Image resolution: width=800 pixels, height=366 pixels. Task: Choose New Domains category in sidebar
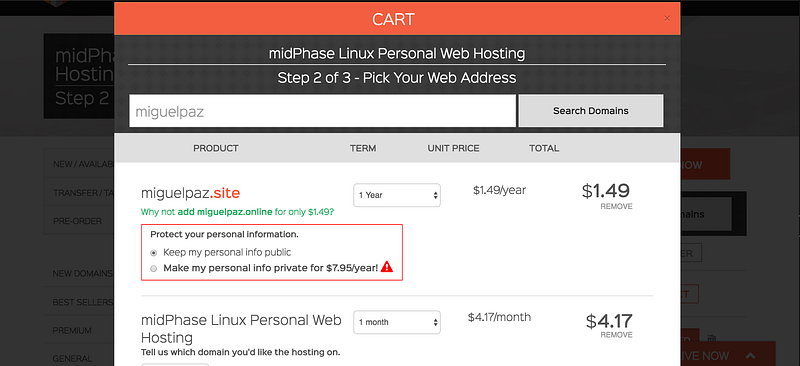[x=82, y=274]
